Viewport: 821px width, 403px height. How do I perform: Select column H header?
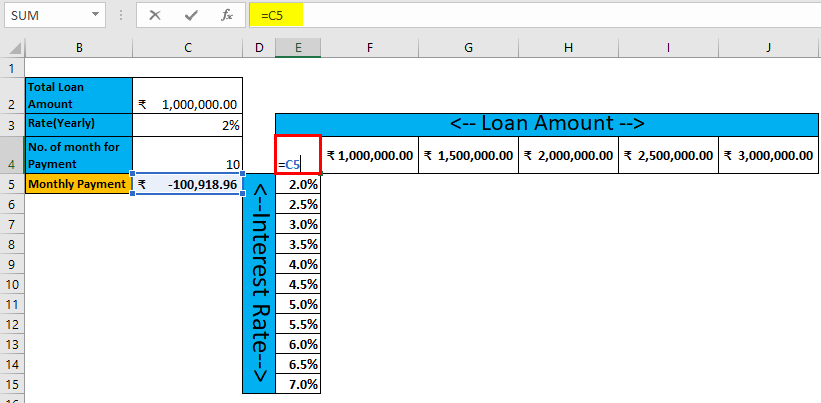coord(568,48)
